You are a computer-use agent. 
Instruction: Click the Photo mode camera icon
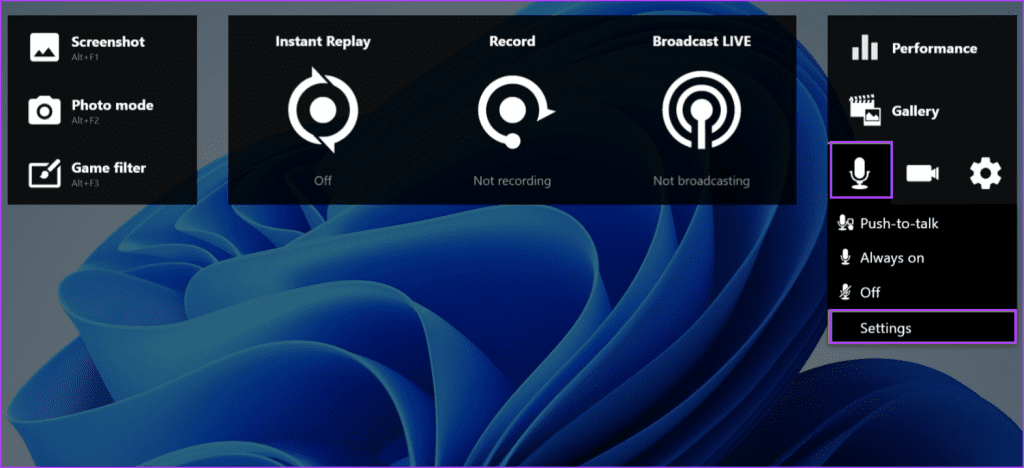[x=44, y=110]
